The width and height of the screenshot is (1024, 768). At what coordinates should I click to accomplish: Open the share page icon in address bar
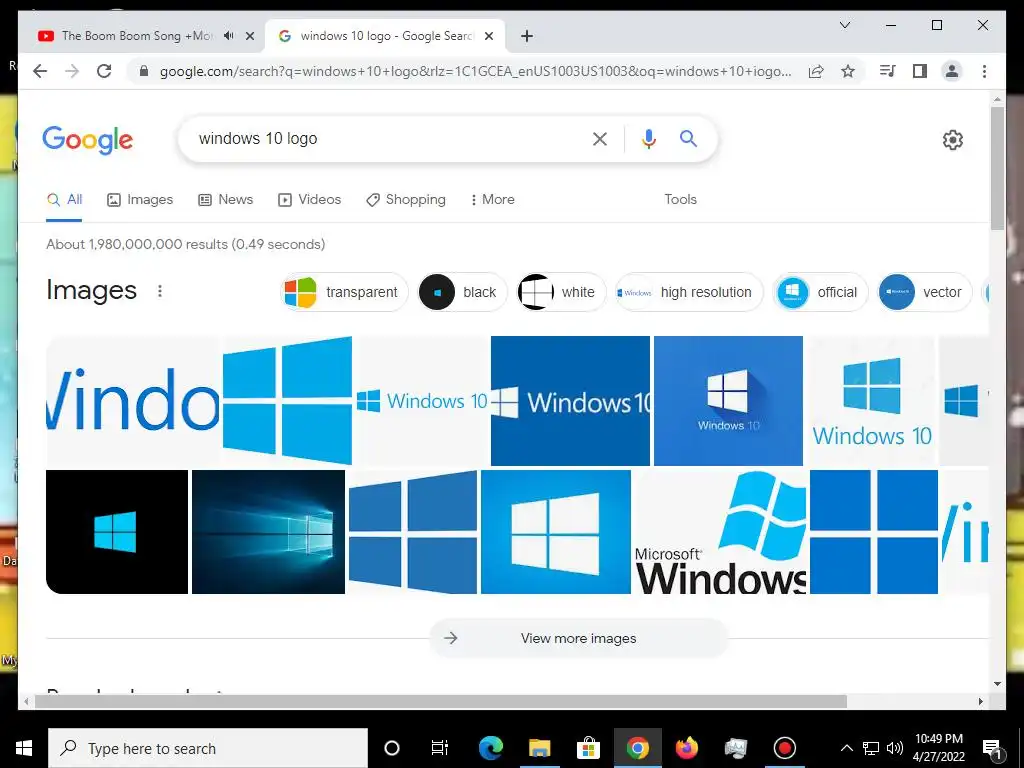(816, 71)
